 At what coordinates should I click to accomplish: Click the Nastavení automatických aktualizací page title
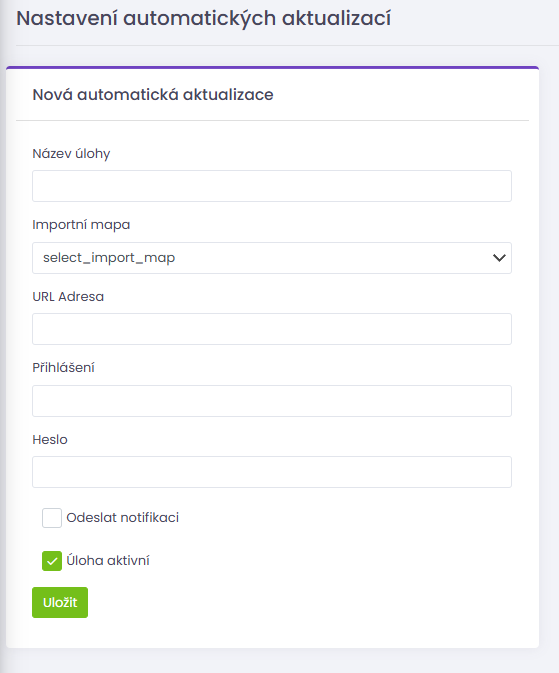pyautogui.click(x=204, y=19)
